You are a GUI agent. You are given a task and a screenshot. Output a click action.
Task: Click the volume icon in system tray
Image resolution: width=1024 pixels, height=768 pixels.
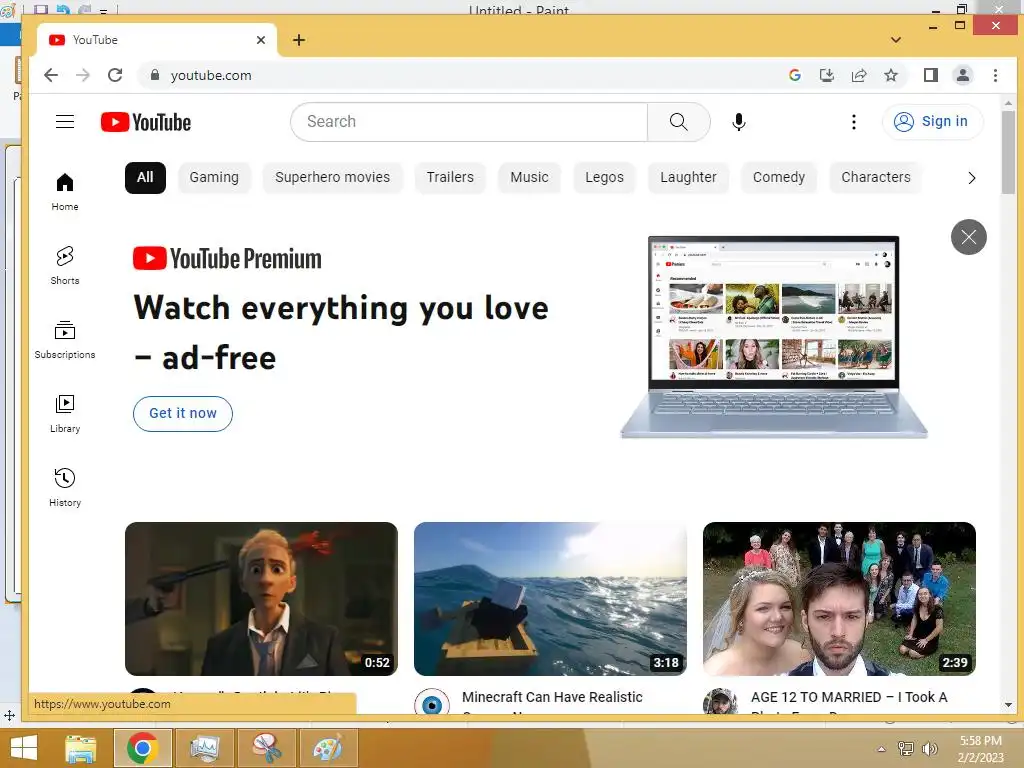coord(930,748)
